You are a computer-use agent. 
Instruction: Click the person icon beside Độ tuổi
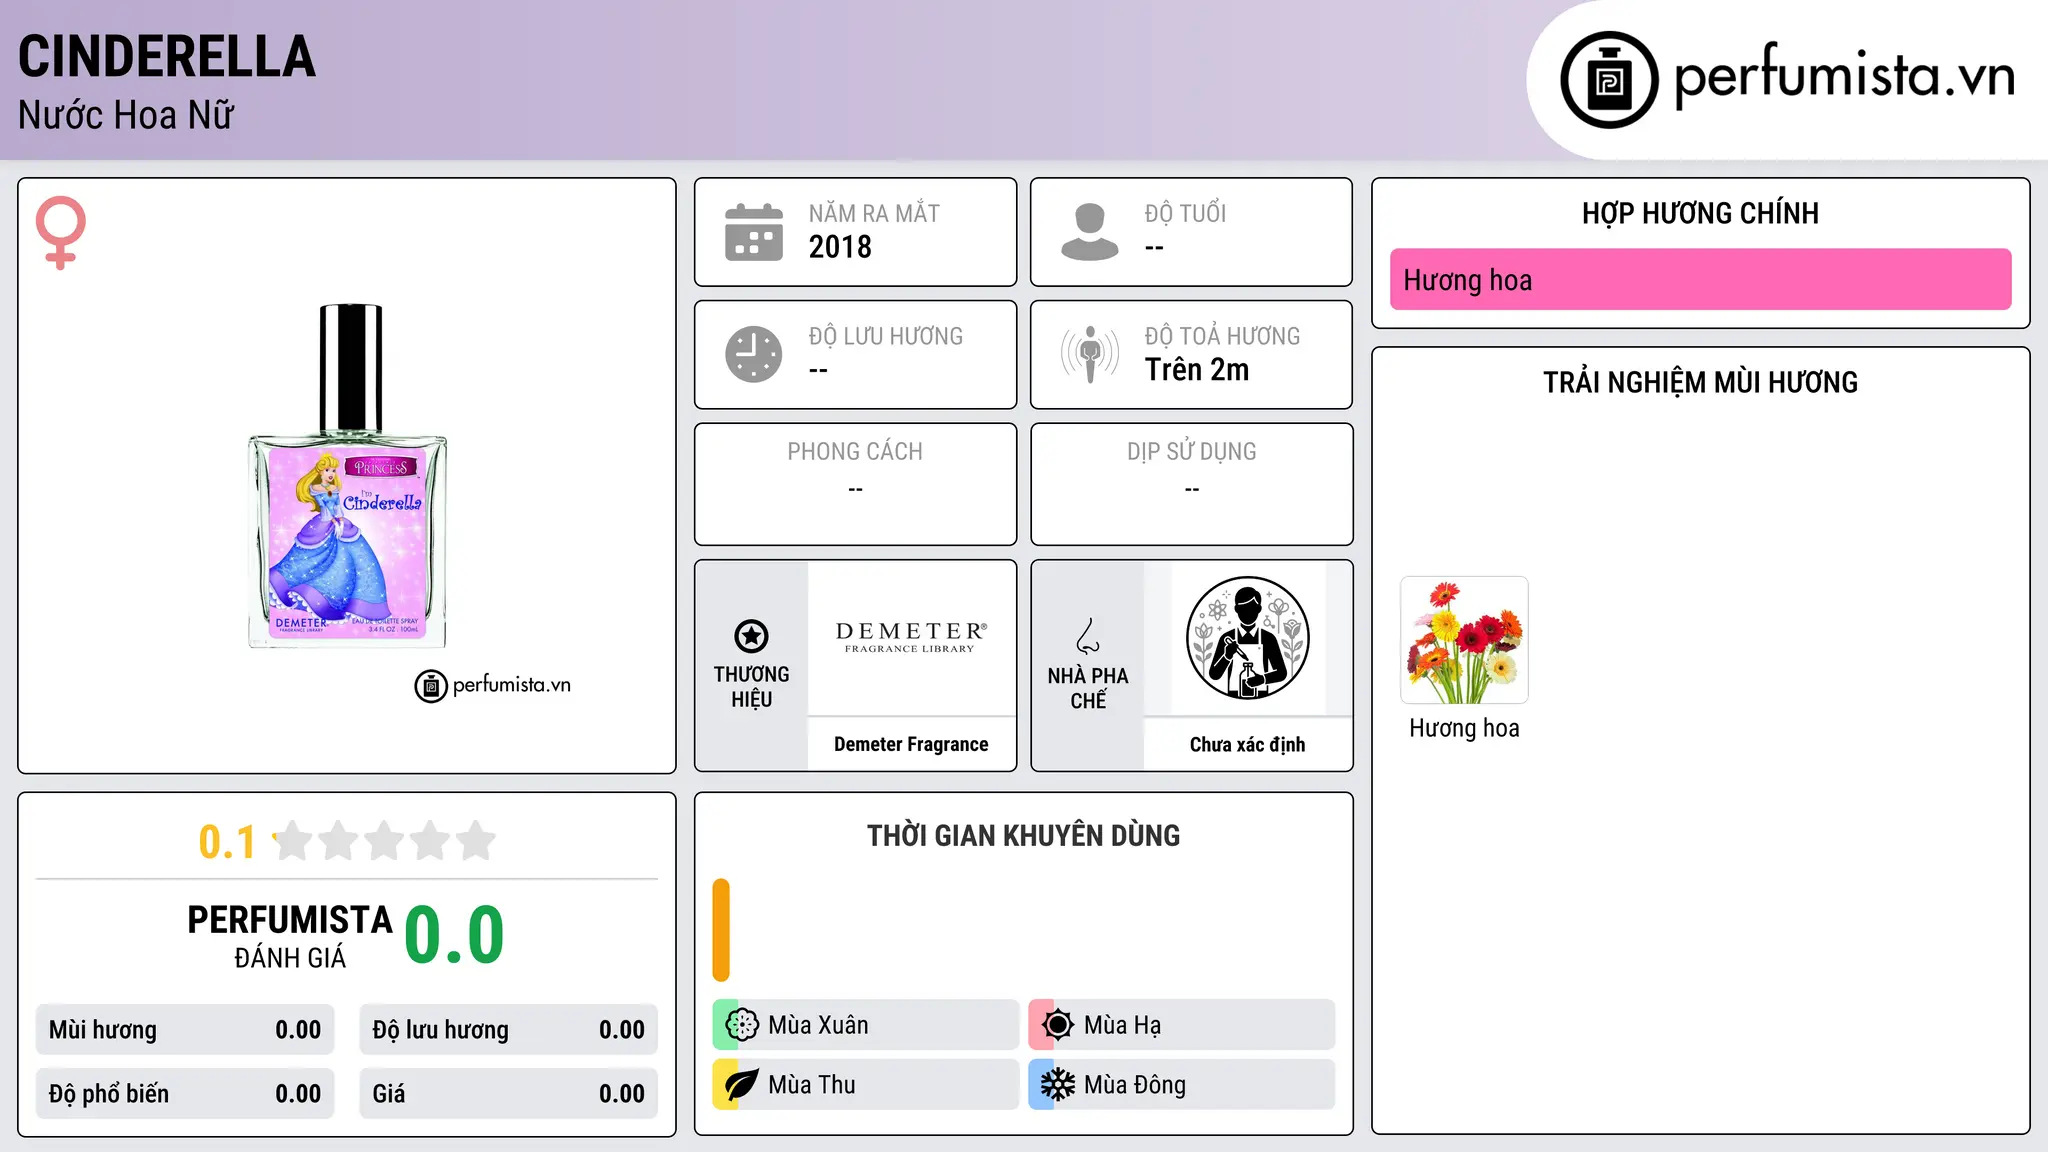1090,232
